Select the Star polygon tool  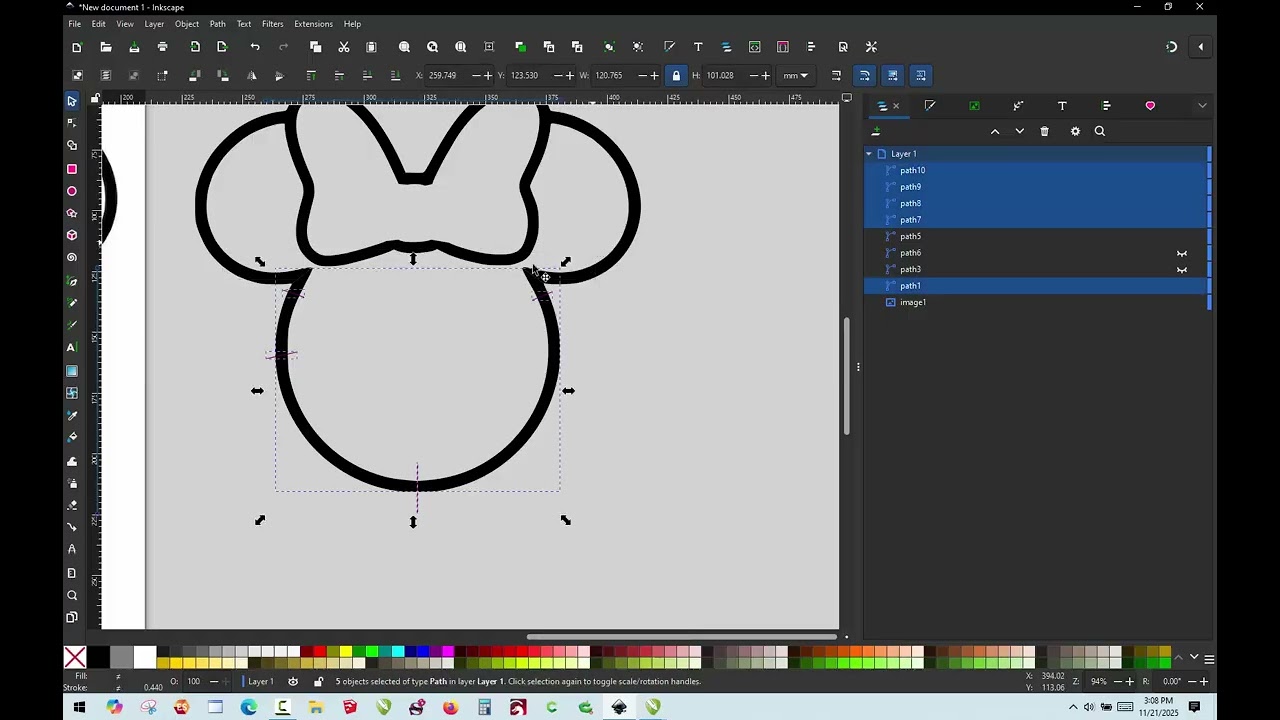click(x=72, y=213)
